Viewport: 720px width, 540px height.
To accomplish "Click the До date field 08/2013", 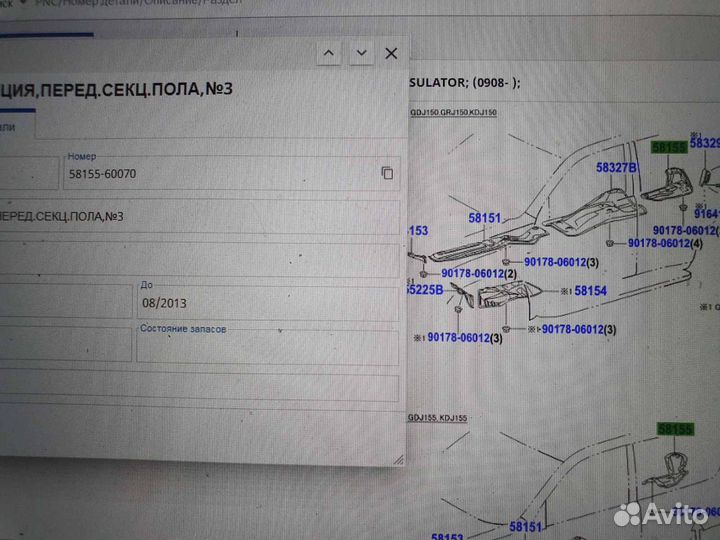I will point(266,302).
